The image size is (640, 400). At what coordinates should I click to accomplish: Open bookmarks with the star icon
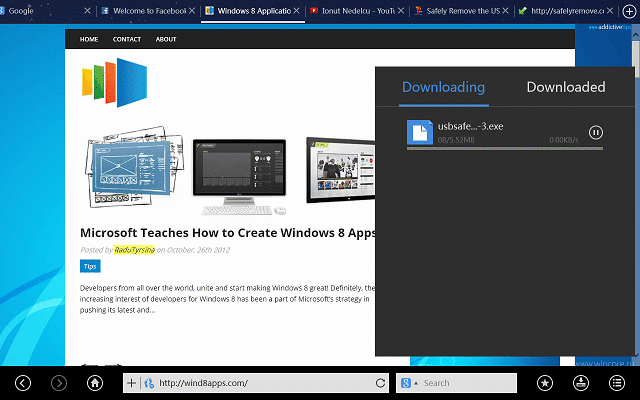[x=545, y=383]
